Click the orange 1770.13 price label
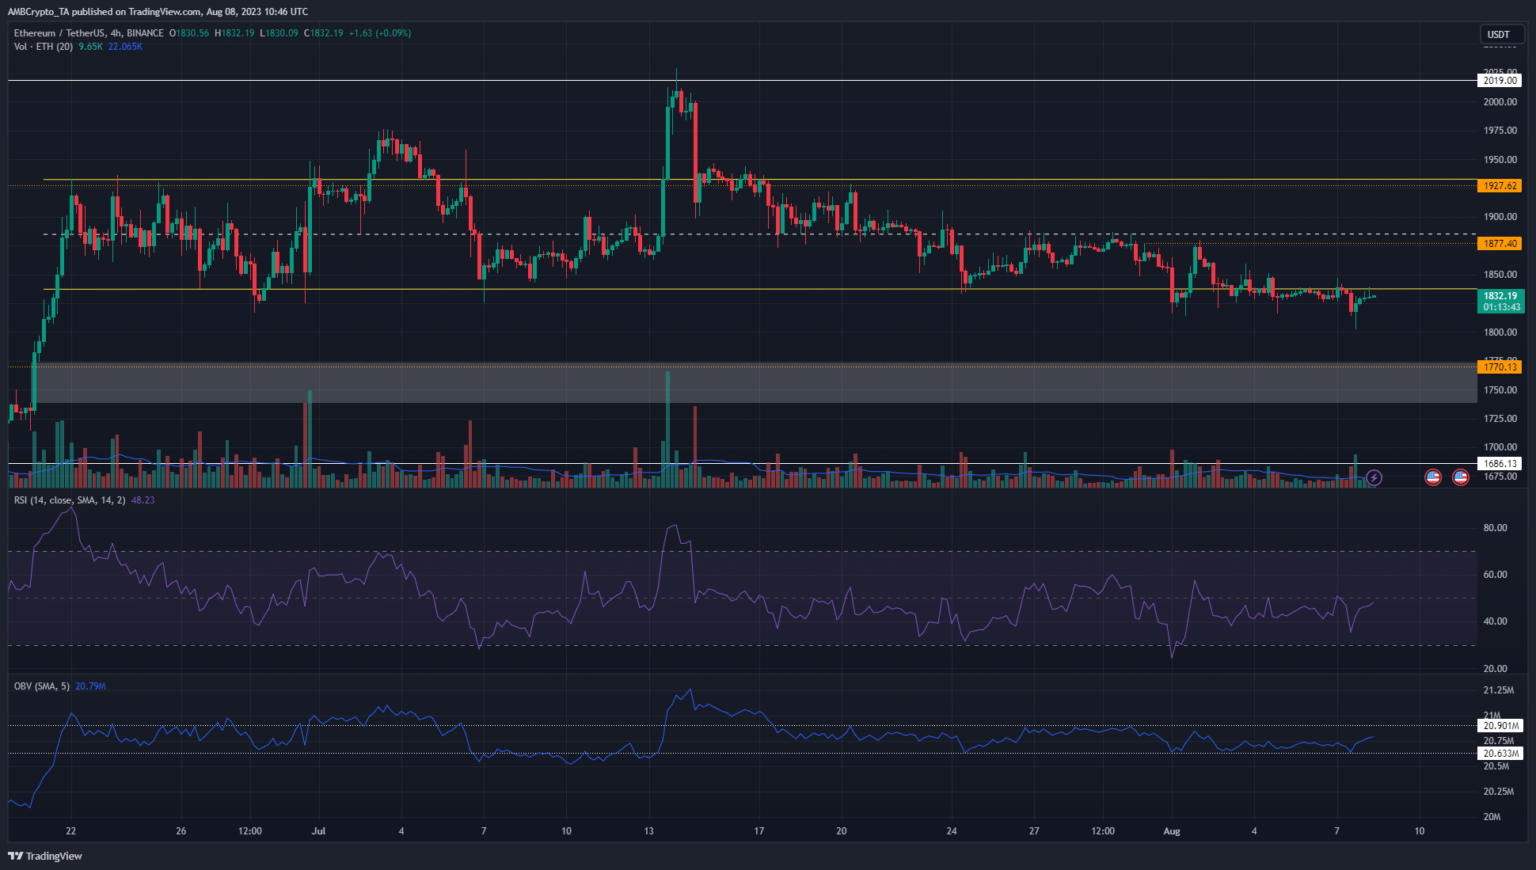Image resolution: width=1536 pixels, height=870 pixels. (x=1499, y=367)
